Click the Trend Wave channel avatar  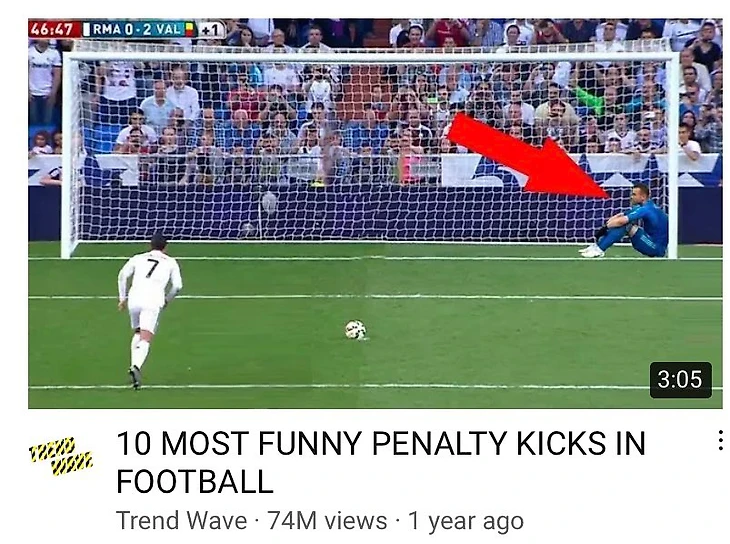click(61, 456)
